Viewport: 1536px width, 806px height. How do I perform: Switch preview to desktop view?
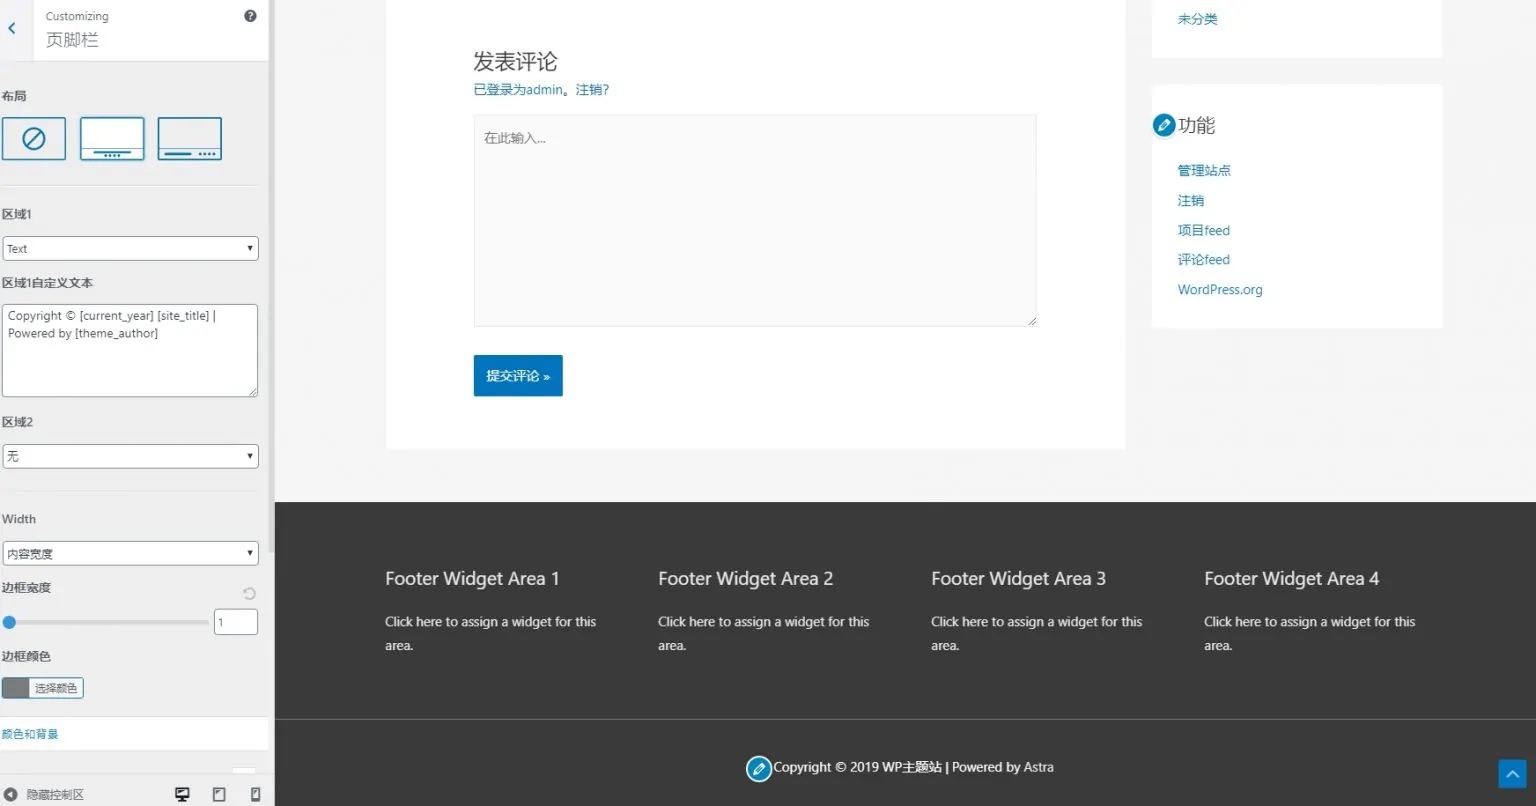pyautogui.click(x=182, y=793)
